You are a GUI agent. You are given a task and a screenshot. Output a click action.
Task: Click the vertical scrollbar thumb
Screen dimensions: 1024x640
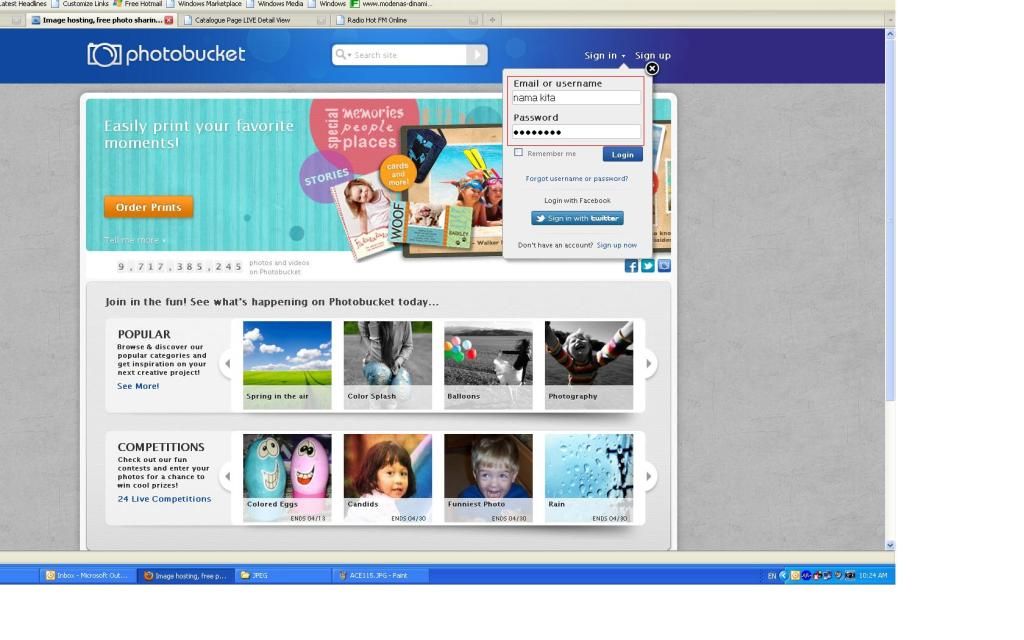(x=889, y=219)
